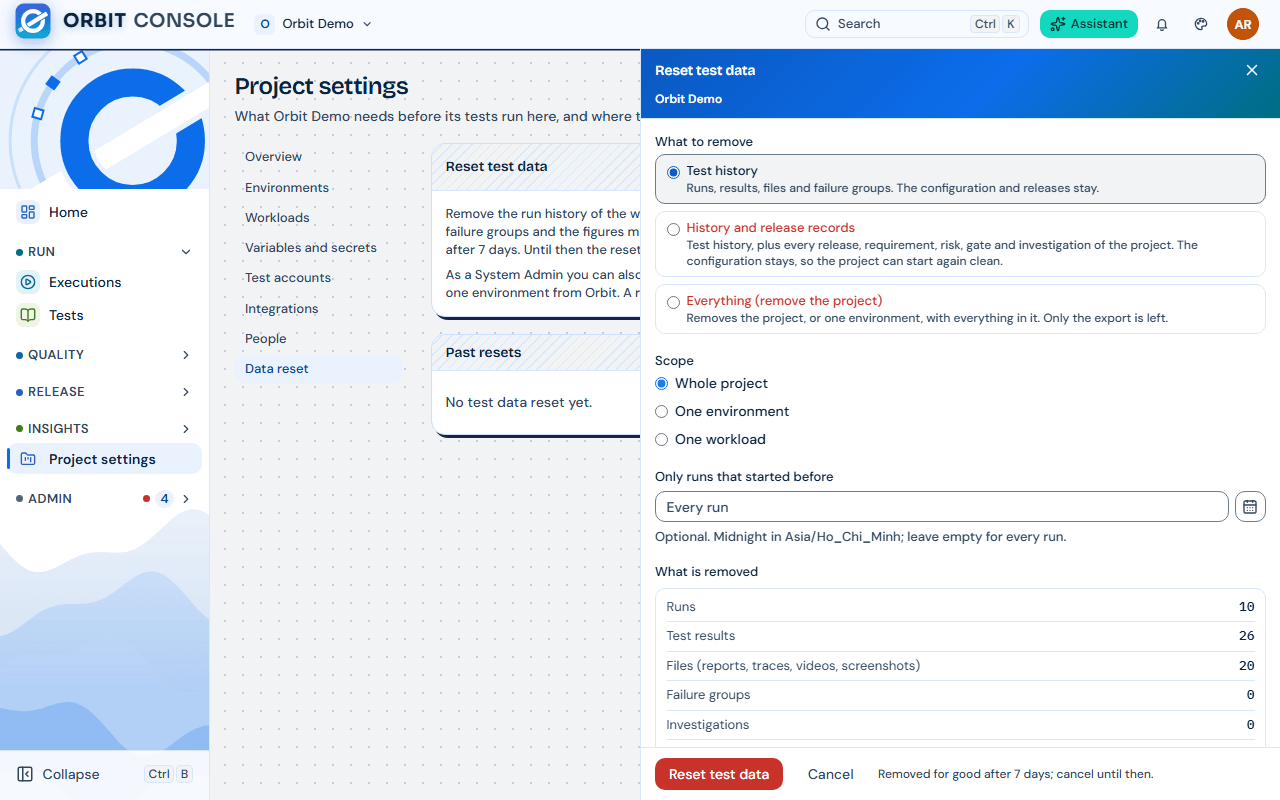Choose One workload scope
Image resolution: width=1280 pixels, height=800 pixels.
click(710, 439)
